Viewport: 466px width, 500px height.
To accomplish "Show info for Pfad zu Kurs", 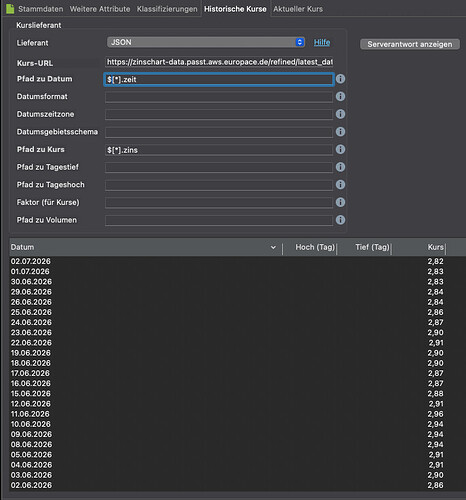I will click(340, 149).
